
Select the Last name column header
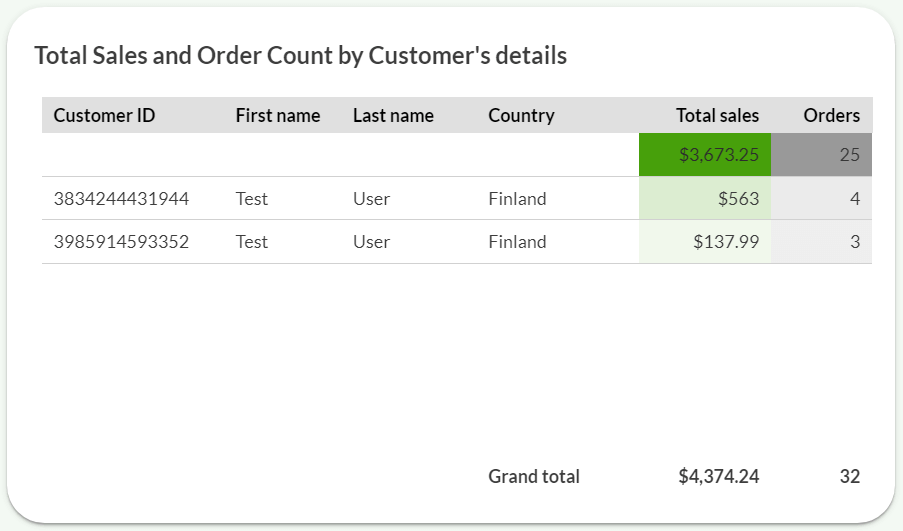point(393,115)
